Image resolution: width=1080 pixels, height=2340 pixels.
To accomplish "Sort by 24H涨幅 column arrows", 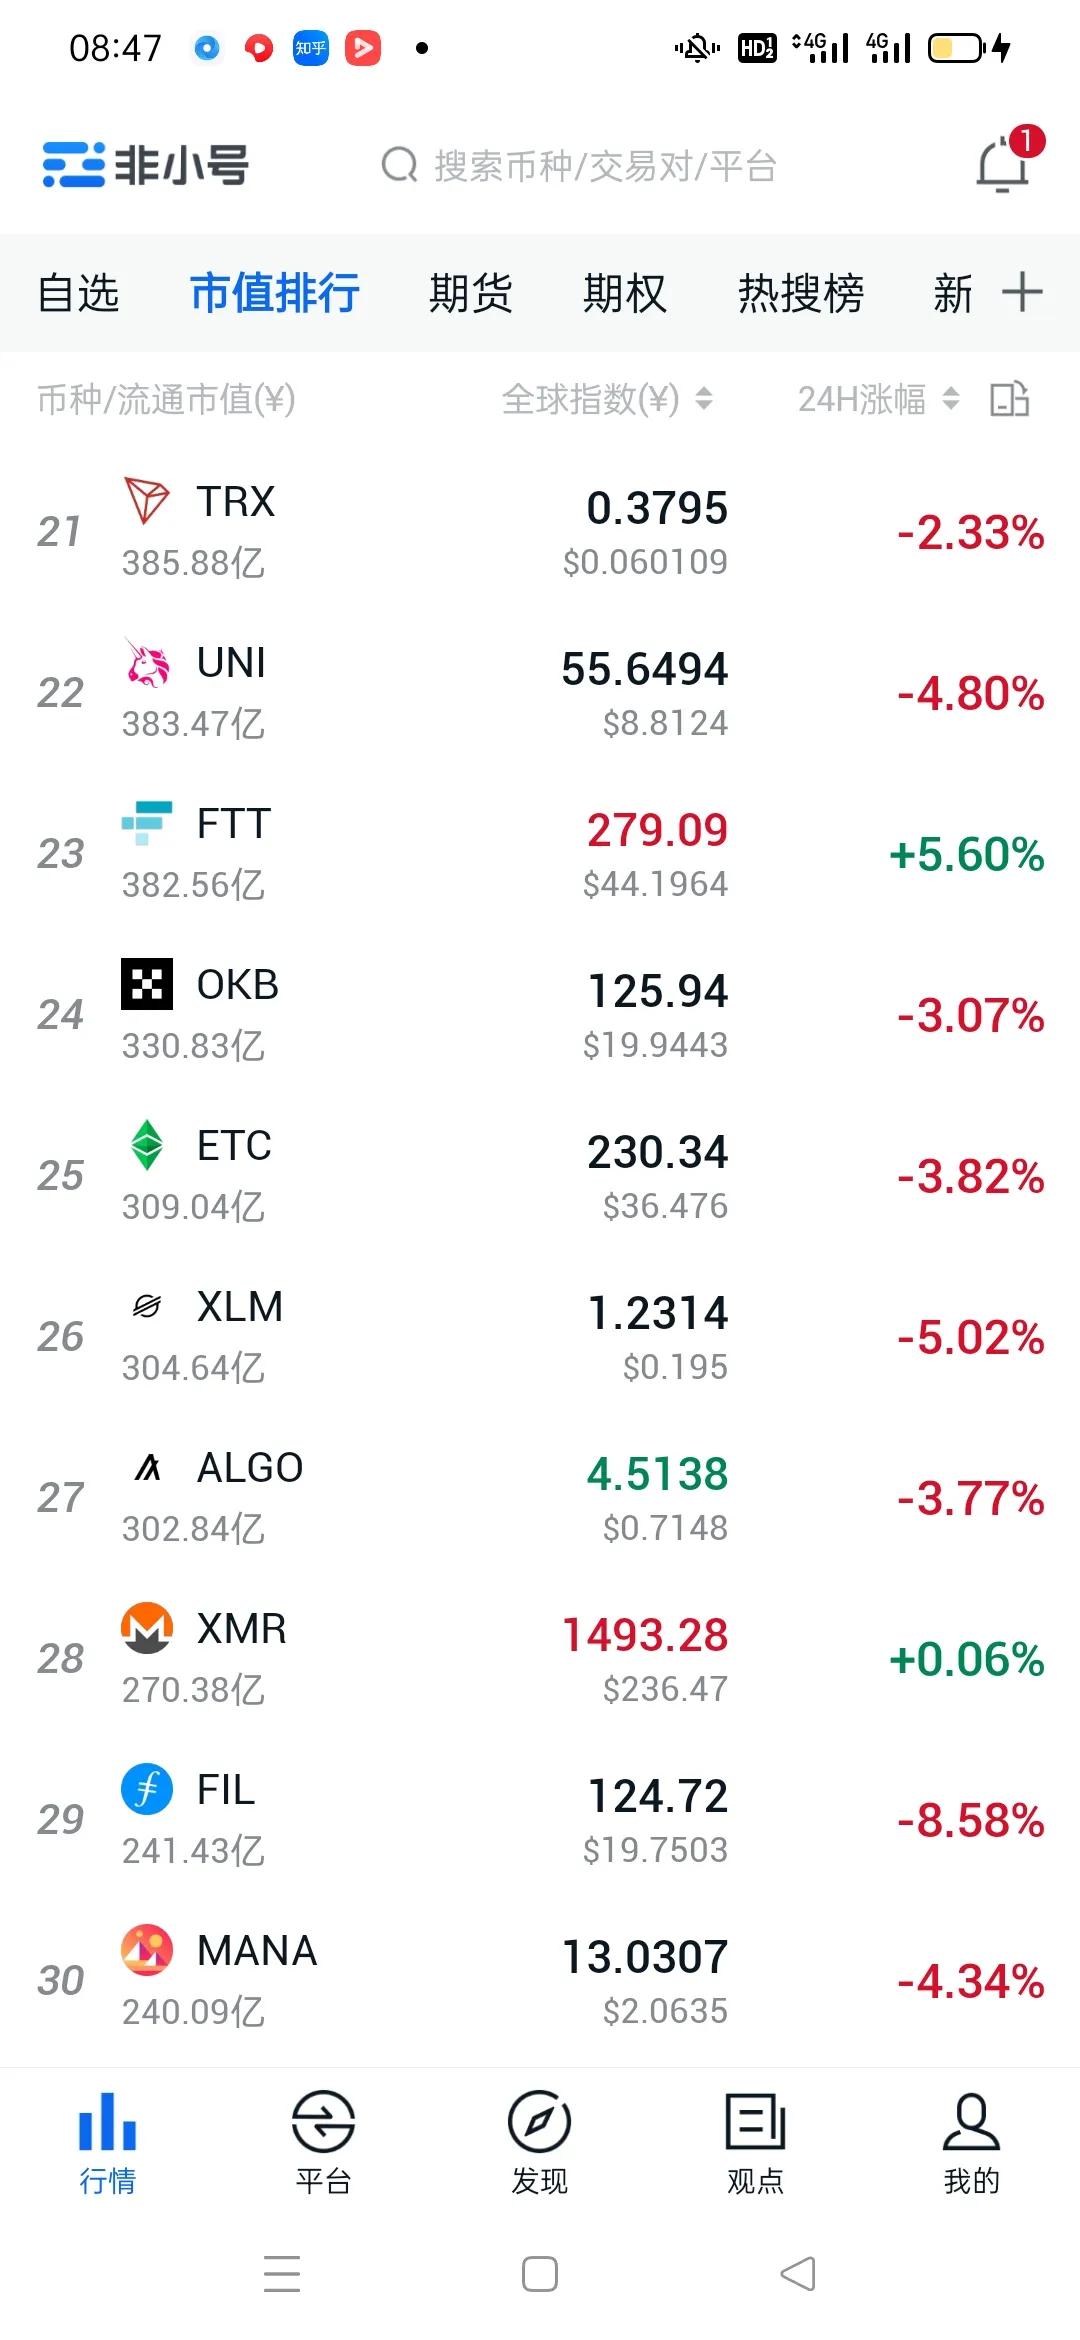I will click(951, 399).
